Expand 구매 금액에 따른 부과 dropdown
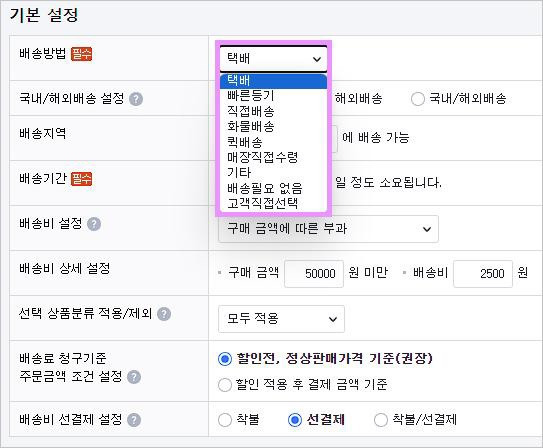The height and width of the screenshot is (448, 543). 328,229
